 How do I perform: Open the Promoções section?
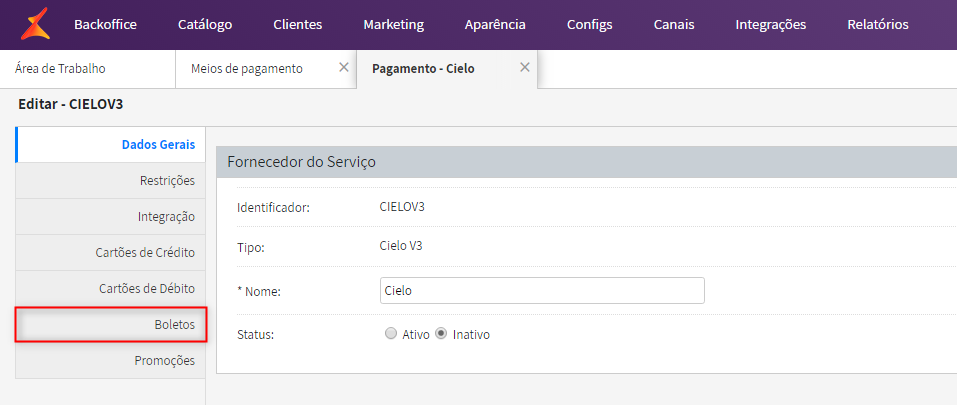pyautogui.click(x=110, y=360)
